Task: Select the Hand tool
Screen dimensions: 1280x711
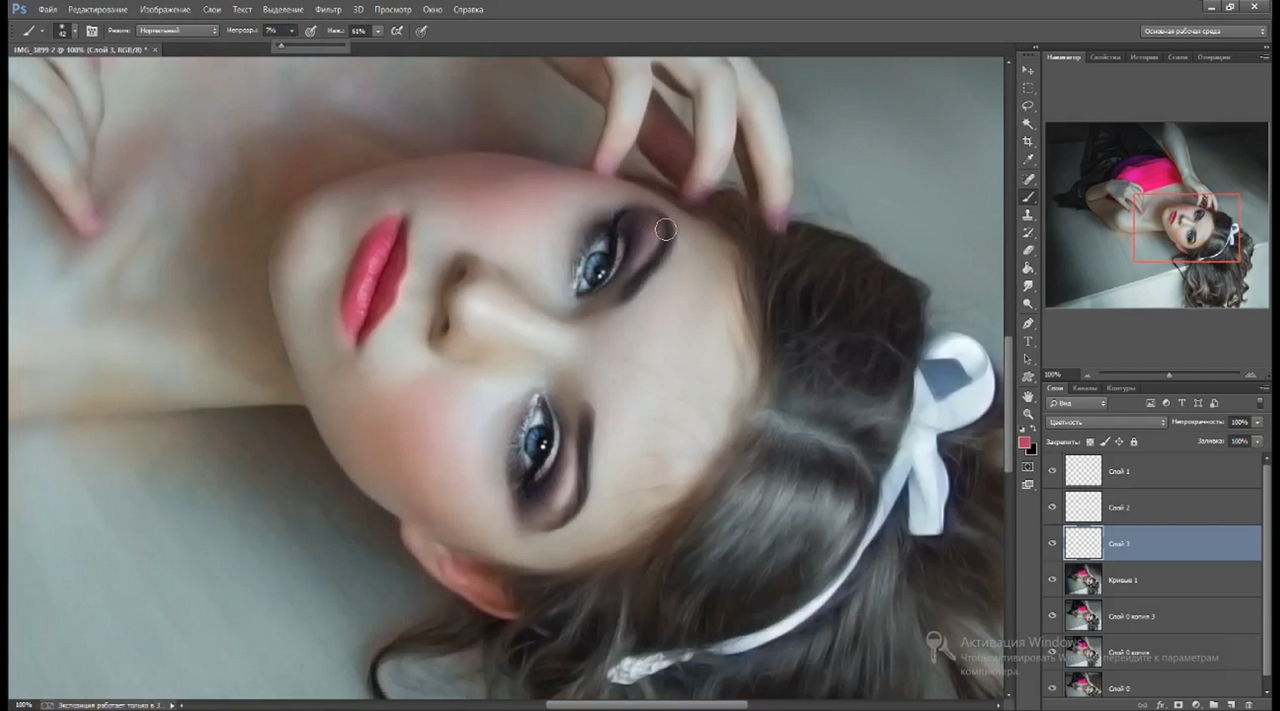Action: point(1028,397)
